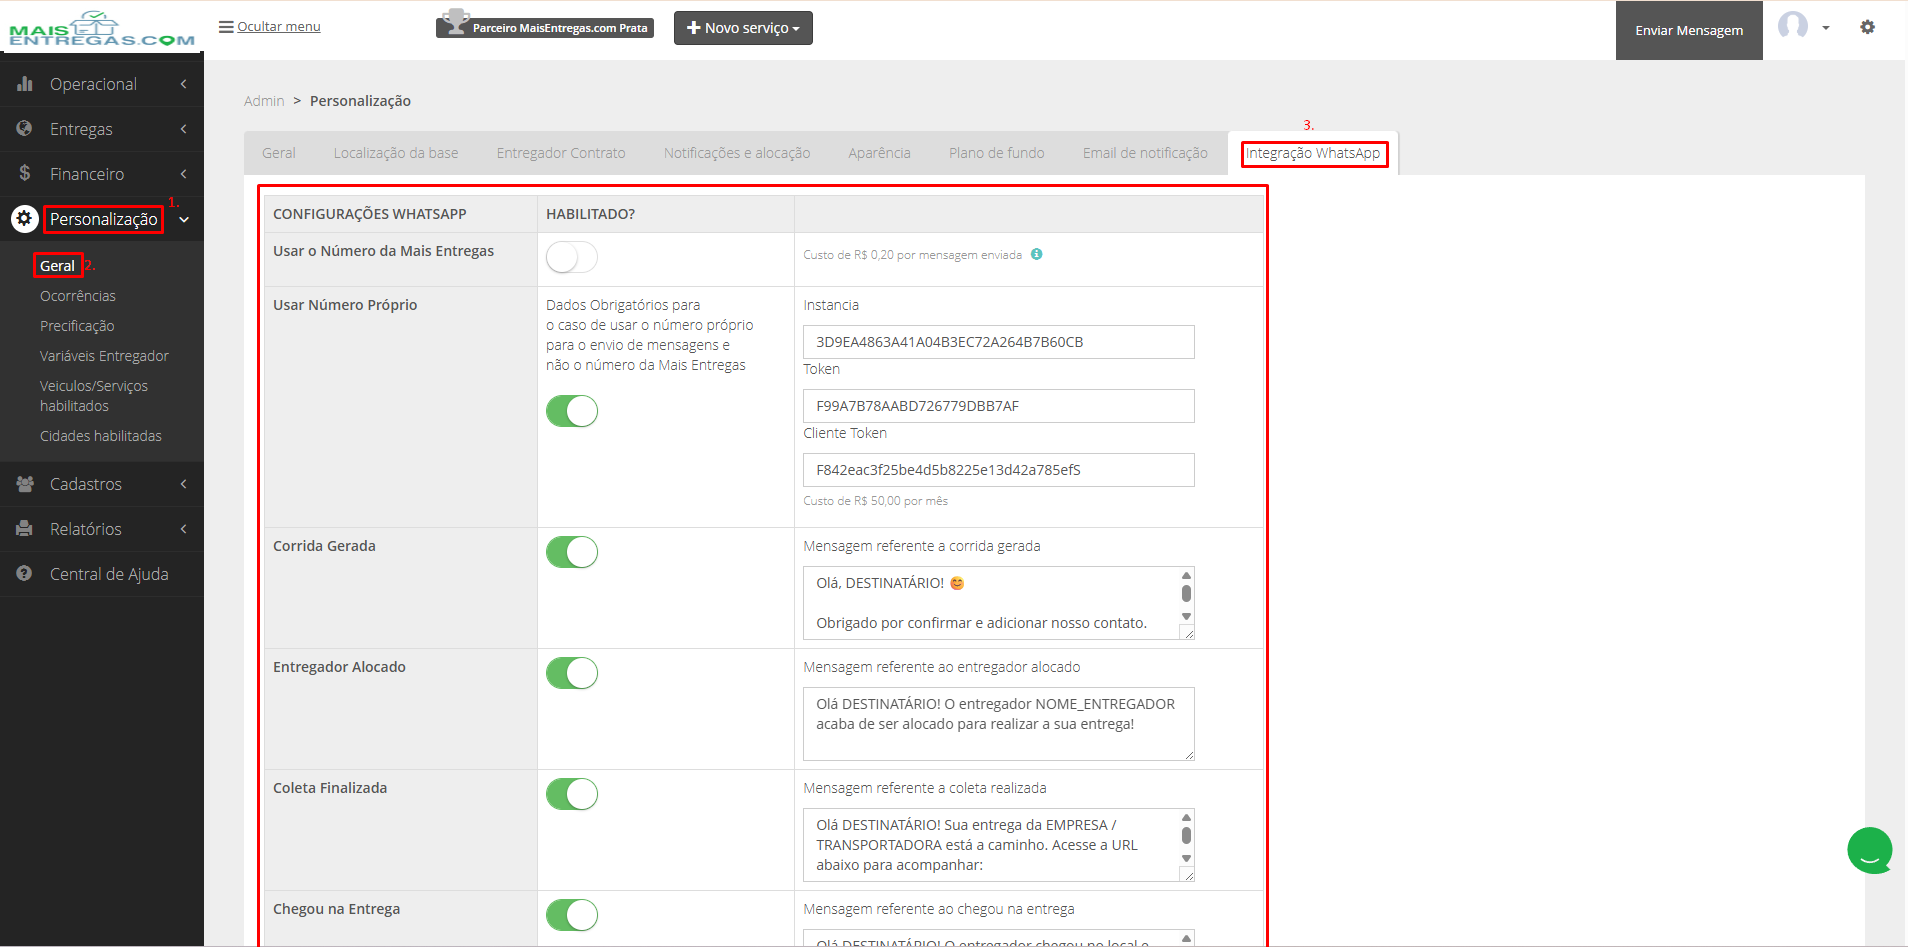The image size is (1908, 947).
Task: Open the Precificação sidebar link
Action: (77, 326)
